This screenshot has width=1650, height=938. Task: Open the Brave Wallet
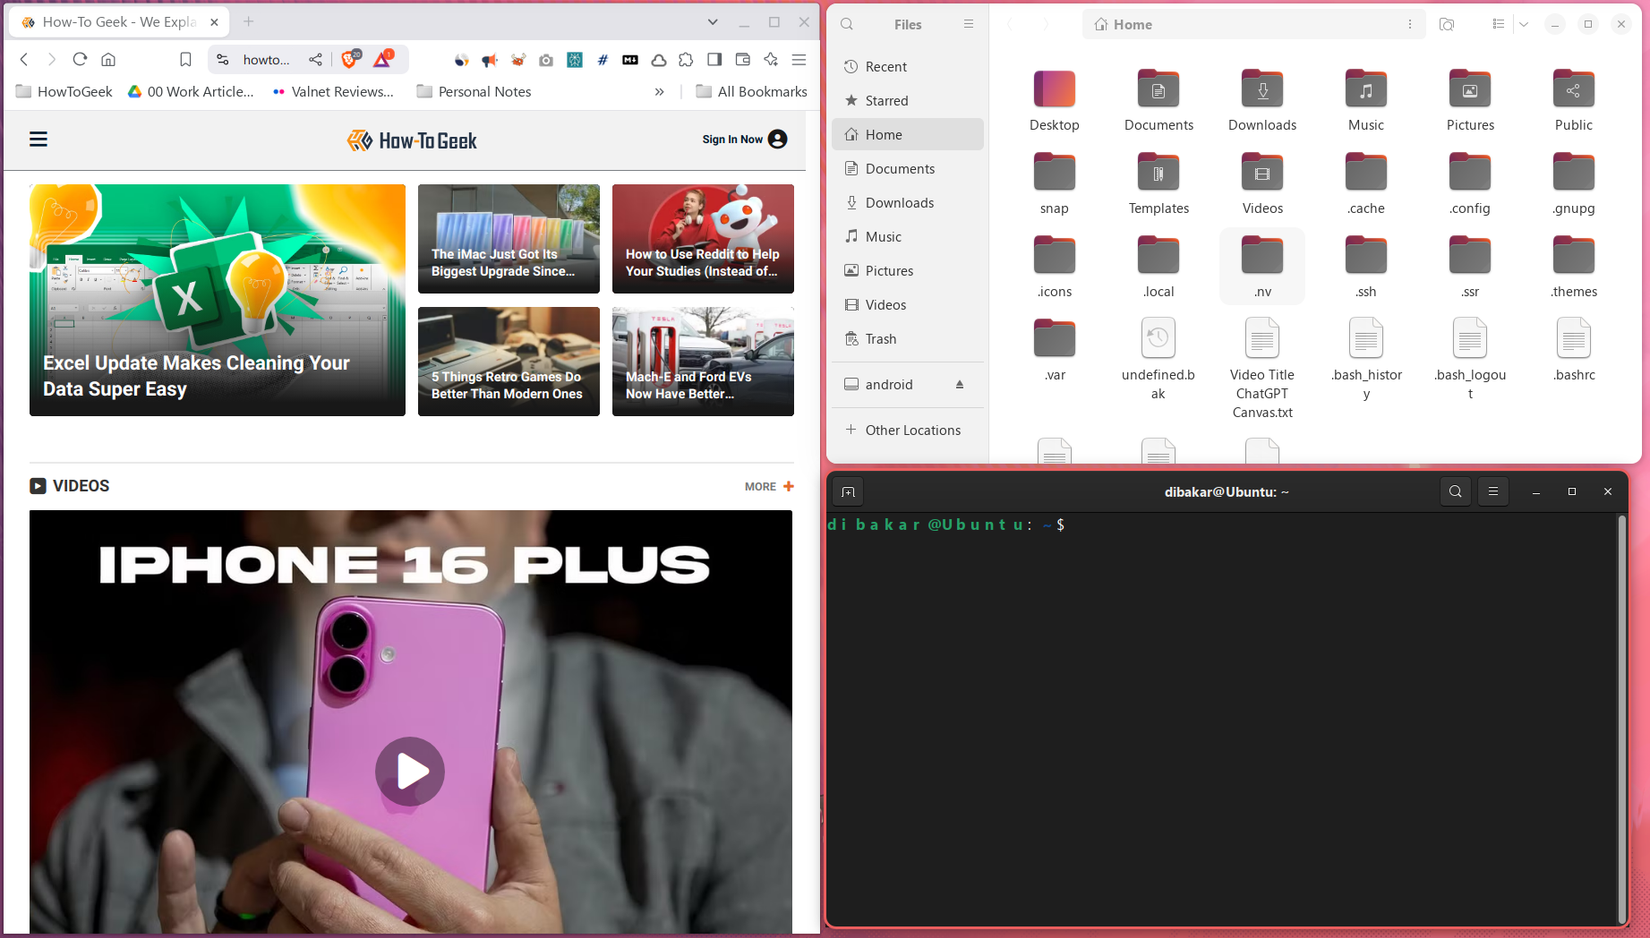pyautogui.click(x=742, y=60)
